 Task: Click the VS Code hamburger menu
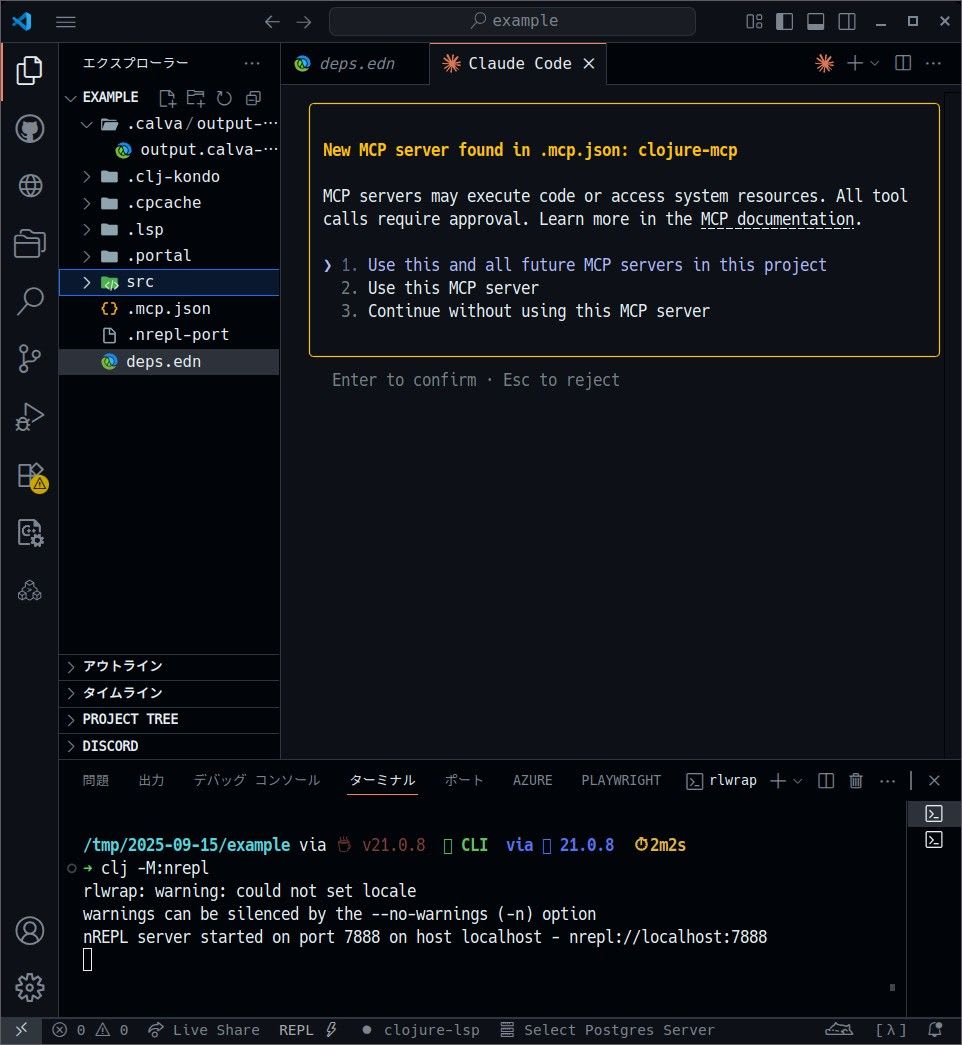coord(65,22)
